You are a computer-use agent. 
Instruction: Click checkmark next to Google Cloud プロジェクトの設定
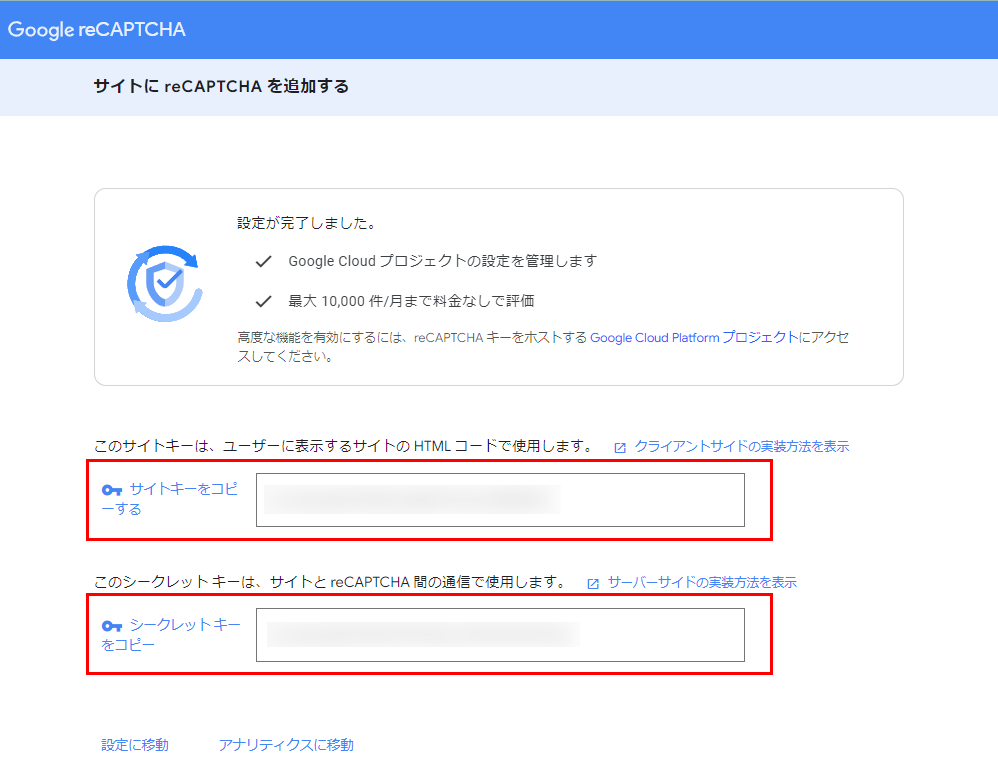[264, 261]
